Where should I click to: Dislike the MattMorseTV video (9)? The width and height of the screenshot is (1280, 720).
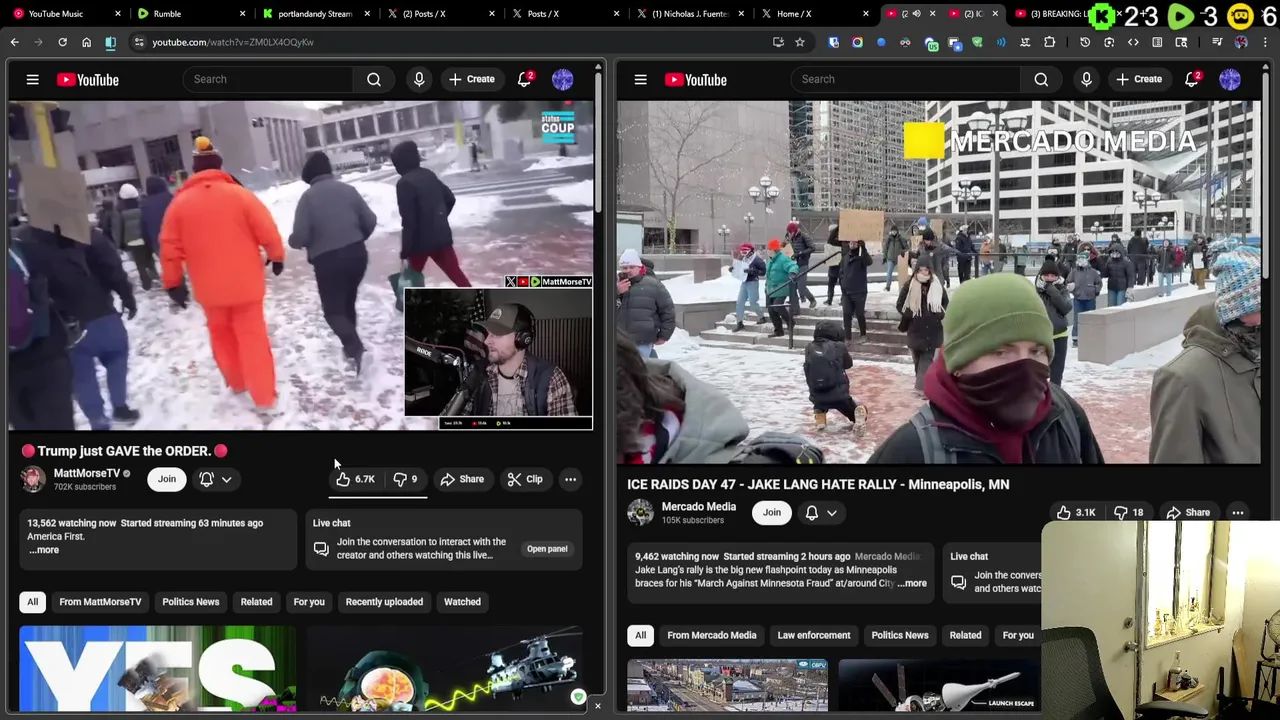405,479
